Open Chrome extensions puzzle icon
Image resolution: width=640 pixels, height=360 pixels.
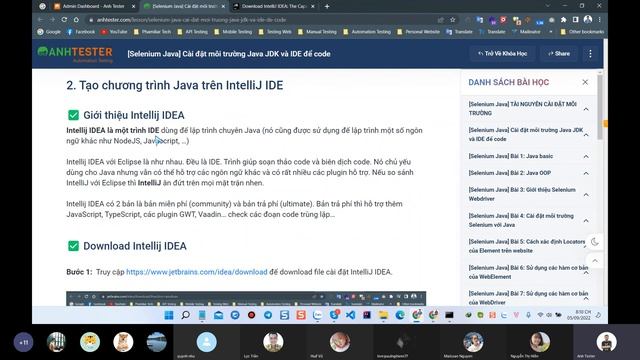(x=564, y=20)
